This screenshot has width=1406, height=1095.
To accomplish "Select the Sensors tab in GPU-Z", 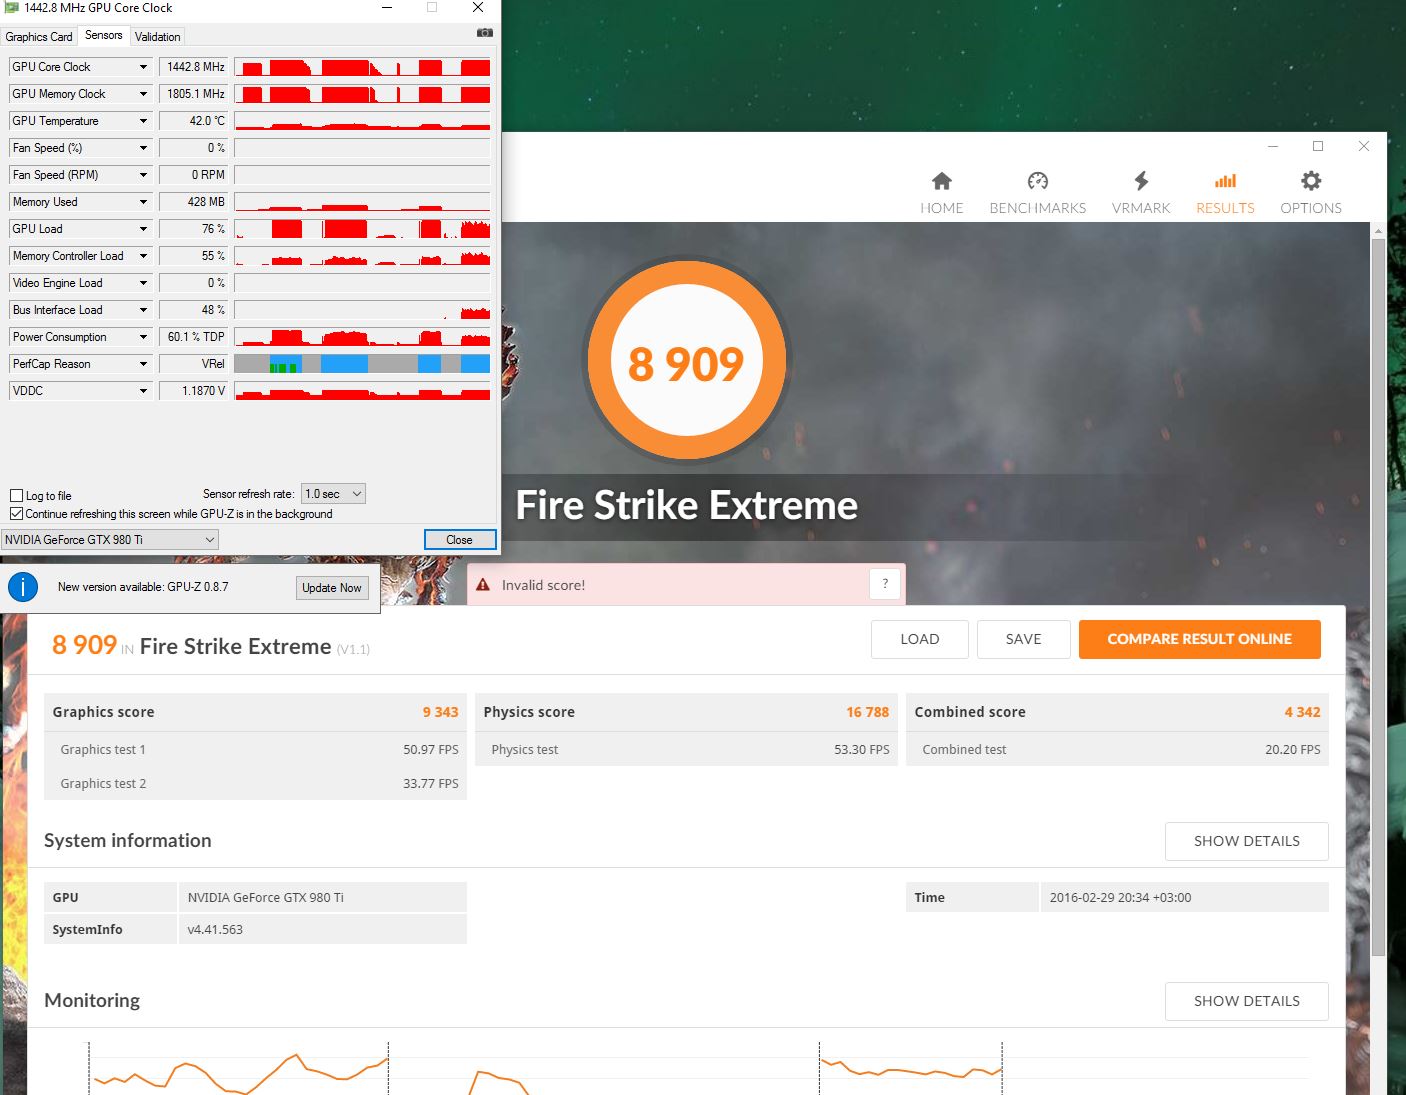I will pyautogui.click(x=104, y=35).
